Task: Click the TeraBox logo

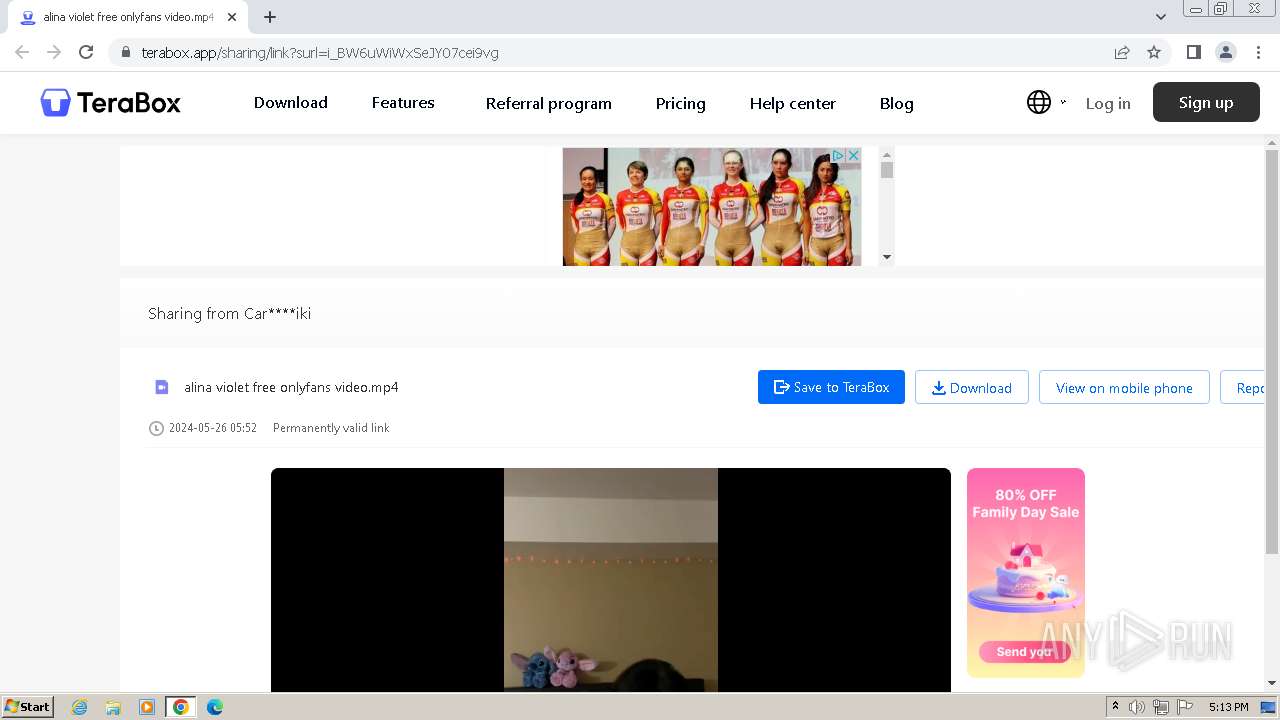Action: tap(110, 103)
